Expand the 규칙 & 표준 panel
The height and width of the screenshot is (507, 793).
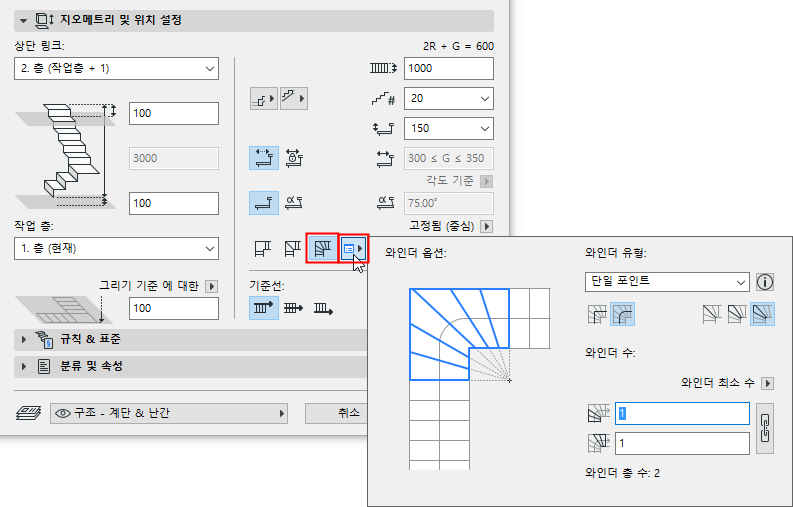coord(24,340)
